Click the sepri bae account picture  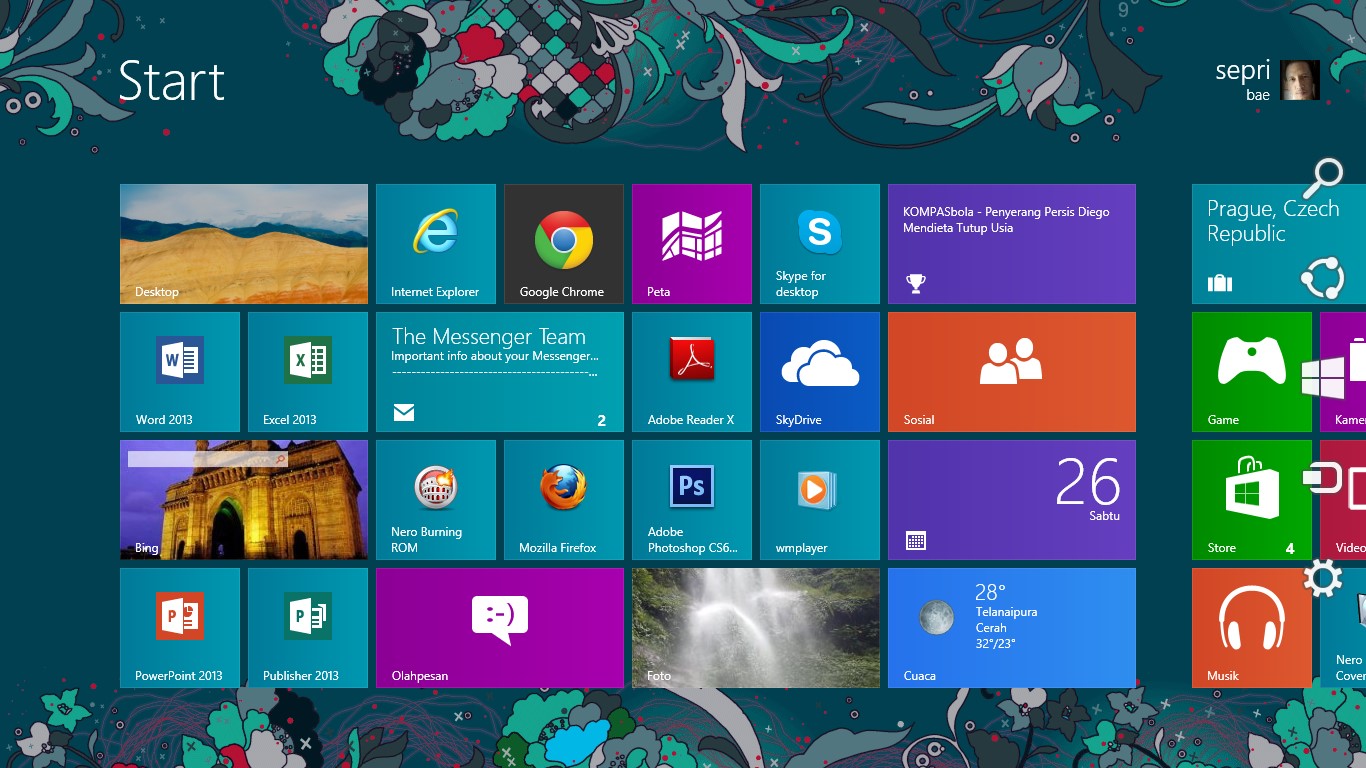click(1298, 81)
